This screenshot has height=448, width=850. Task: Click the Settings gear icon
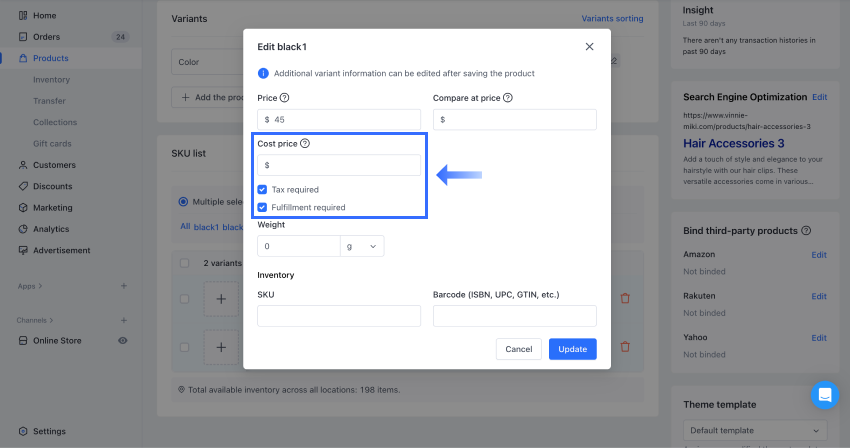point(23,431)
